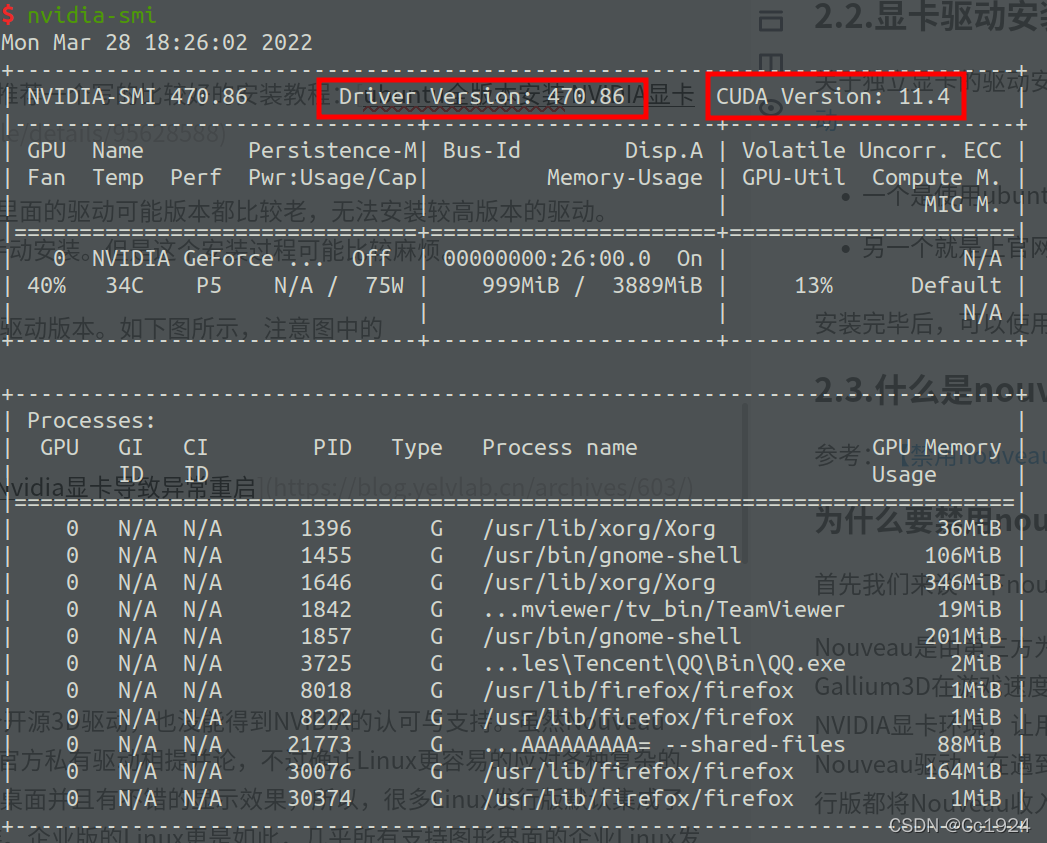Click the 164MiB memory usage value

962,772
